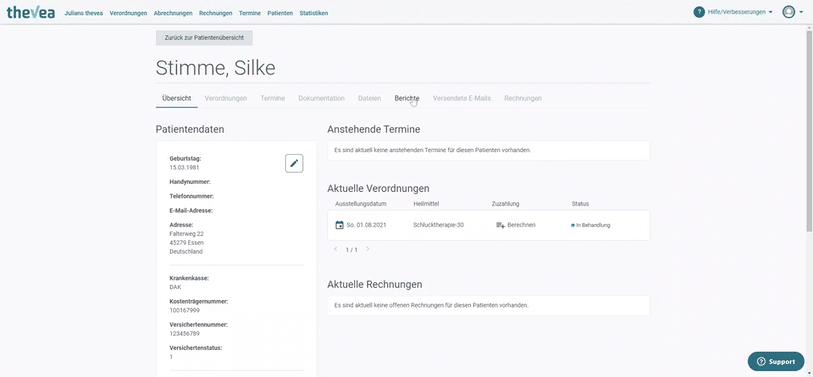The image size is (813, 377).
Task: Select the Übersicht patient tab
Action: 176,98
